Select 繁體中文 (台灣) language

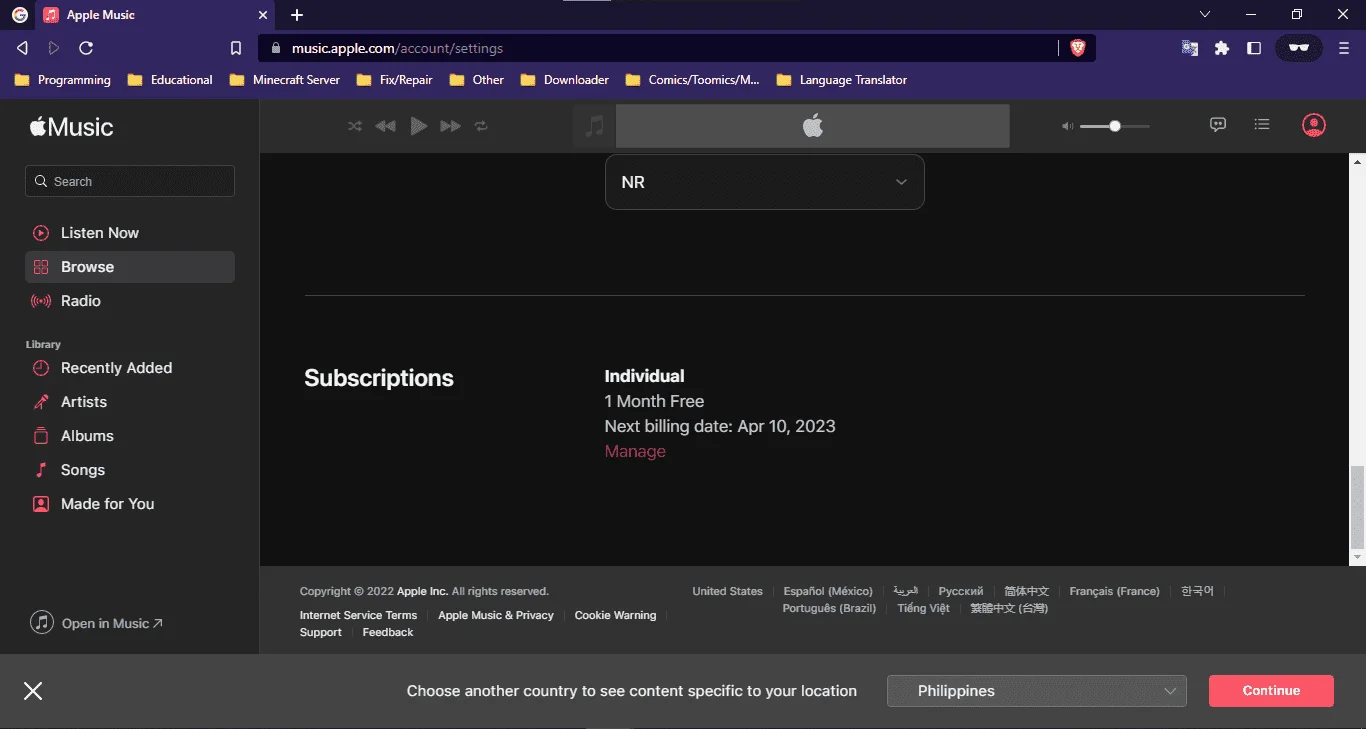1009,608
